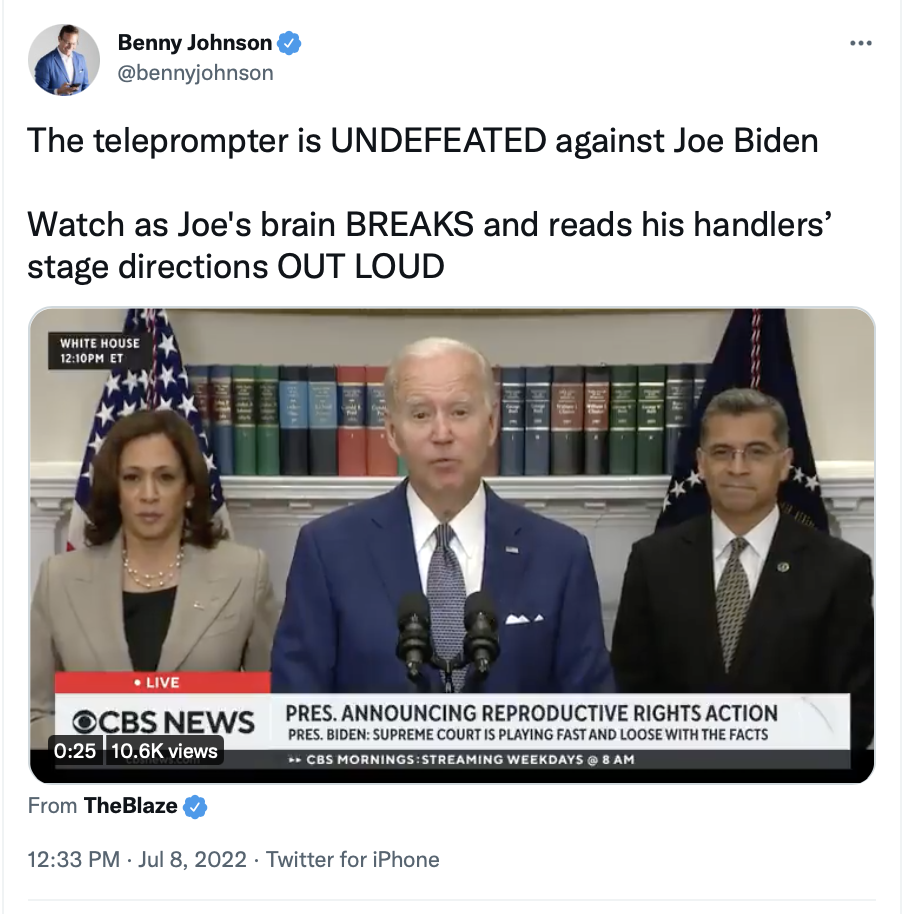The height and width of the screenshot is (914, 910).
Task: Click the verified badge next to TheBlaze
Action: click(x=195, y=807)
